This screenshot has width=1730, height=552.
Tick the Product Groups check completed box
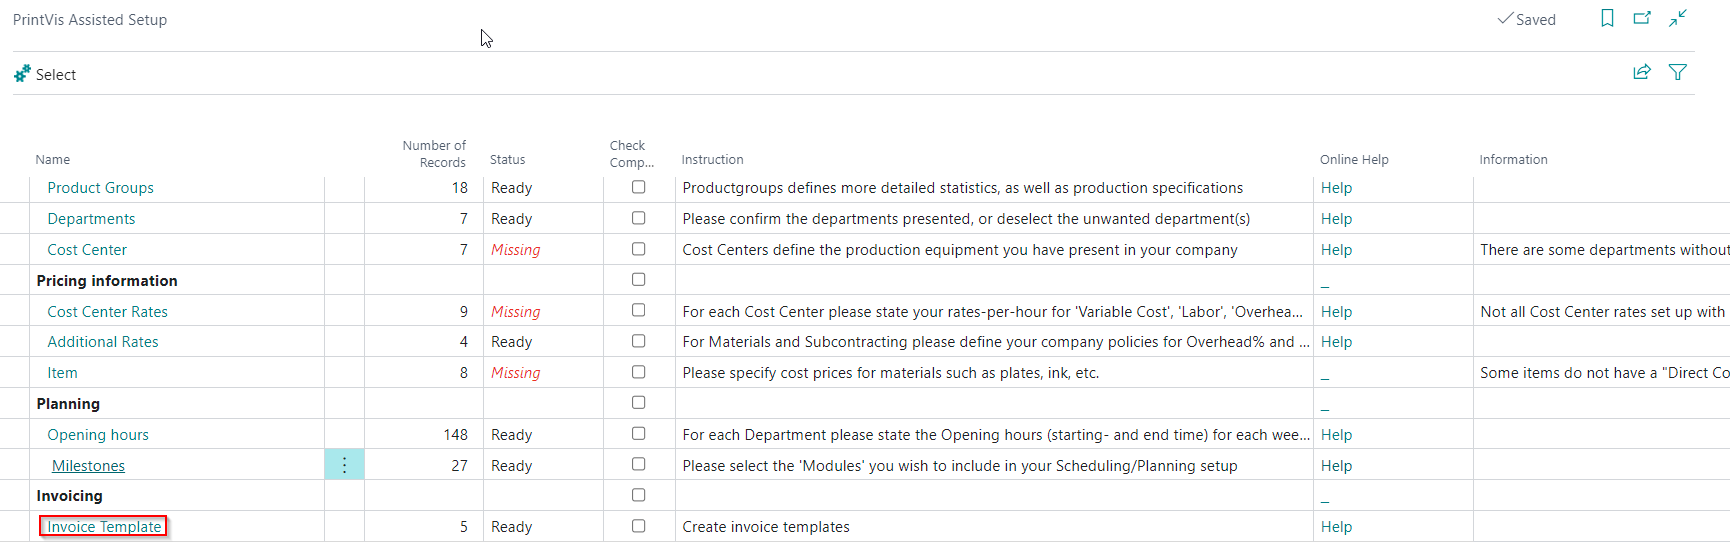639,187
